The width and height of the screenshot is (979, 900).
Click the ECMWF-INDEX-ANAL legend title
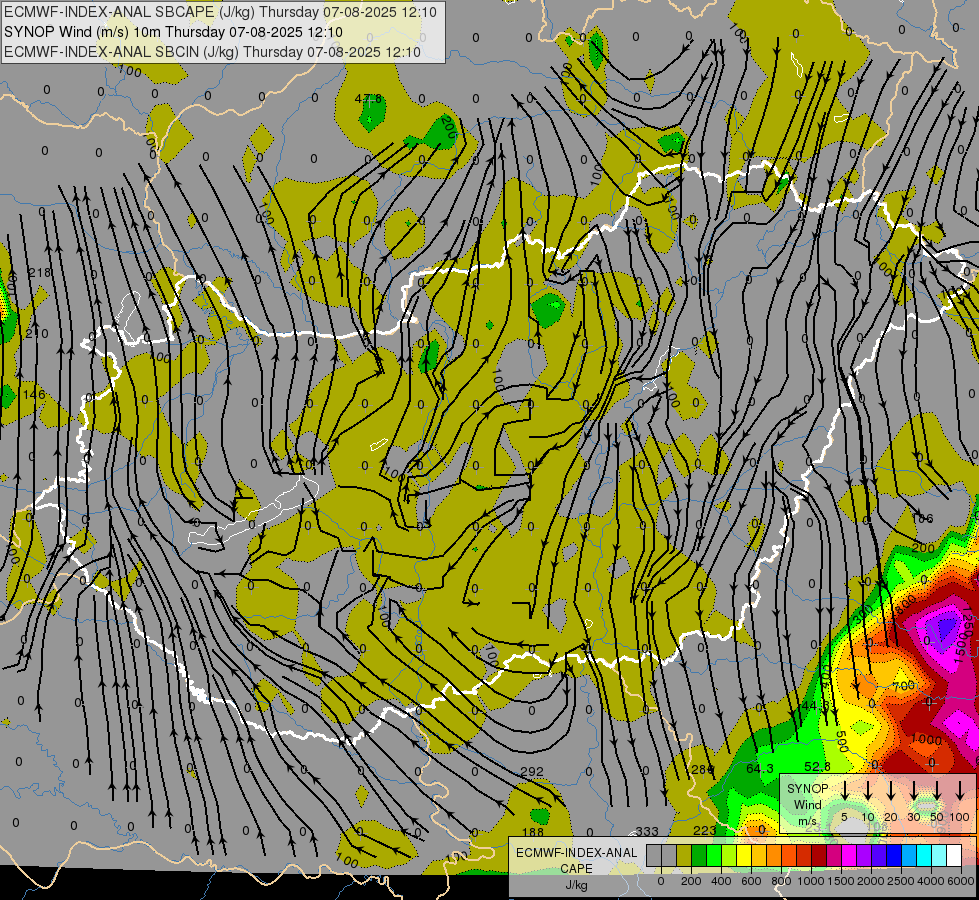point(576,853)
